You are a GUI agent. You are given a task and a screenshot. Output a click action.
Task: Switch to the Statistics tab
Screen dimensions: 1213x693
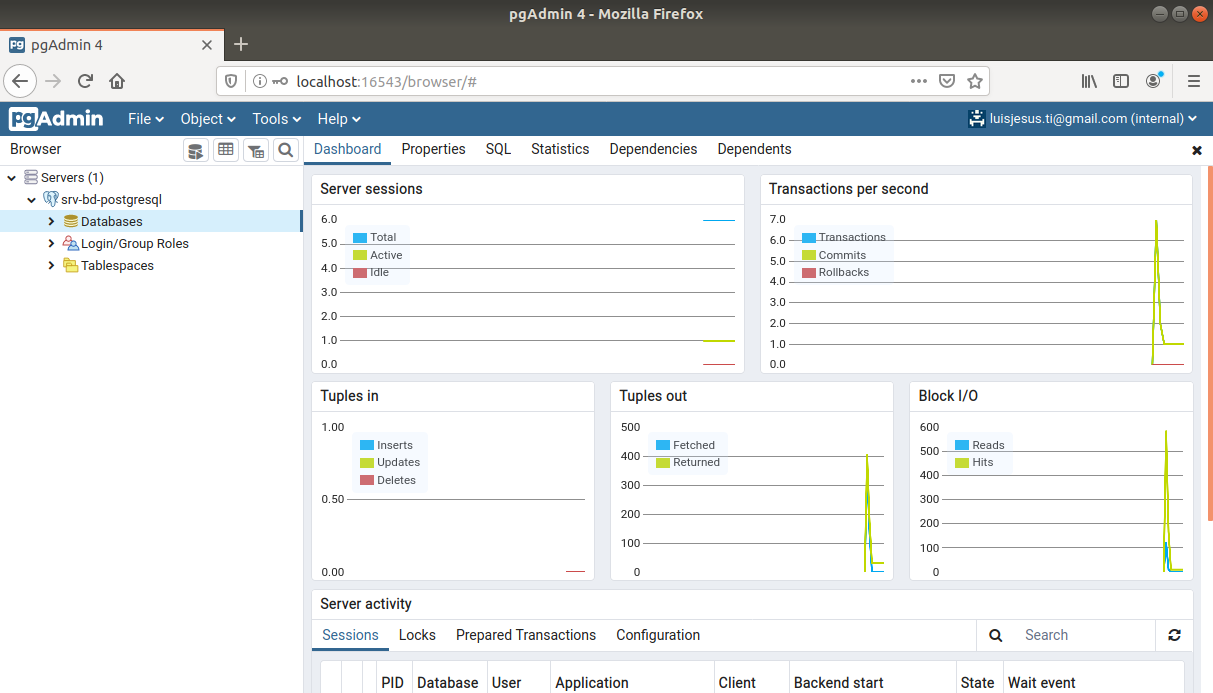click(560, 149)
